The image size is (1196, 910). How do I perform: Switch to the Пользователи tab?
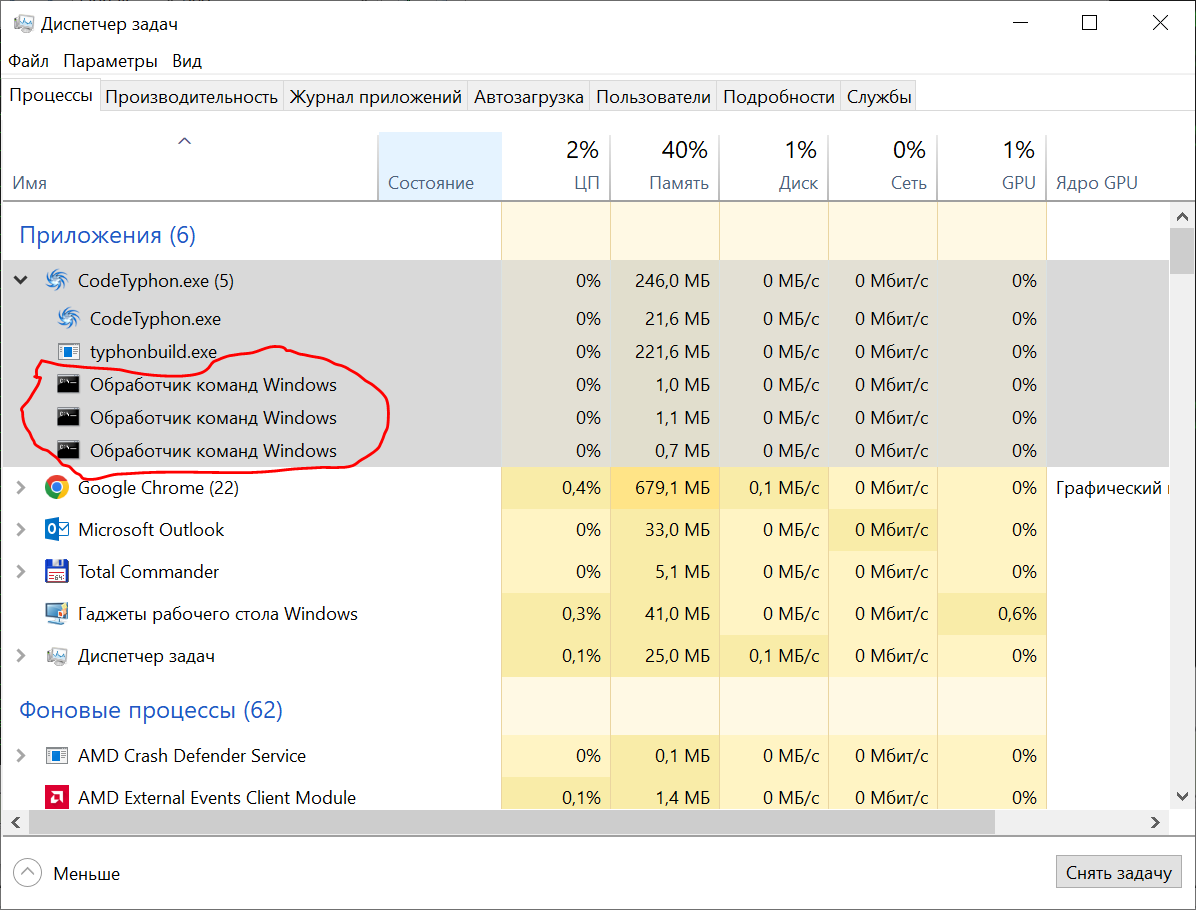pyautogui.click(x=653, y=97)
